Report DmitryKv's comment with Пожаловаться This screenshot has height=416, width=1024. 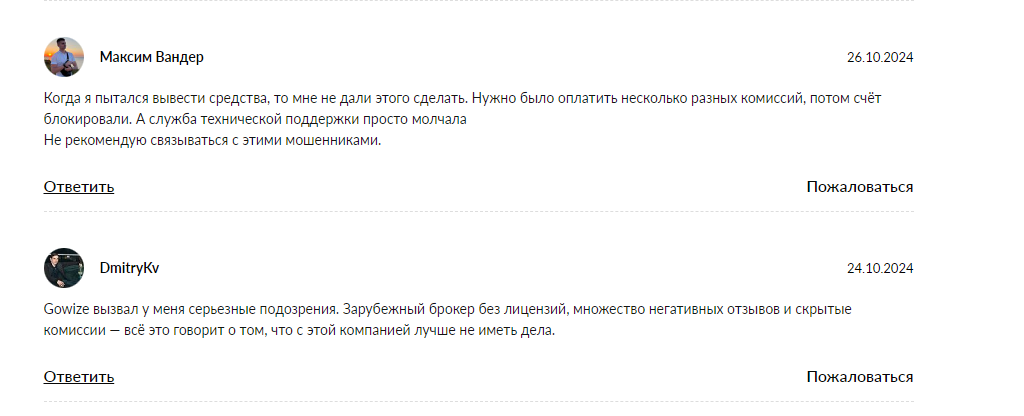pyautogui.click(x=860, y=377)
